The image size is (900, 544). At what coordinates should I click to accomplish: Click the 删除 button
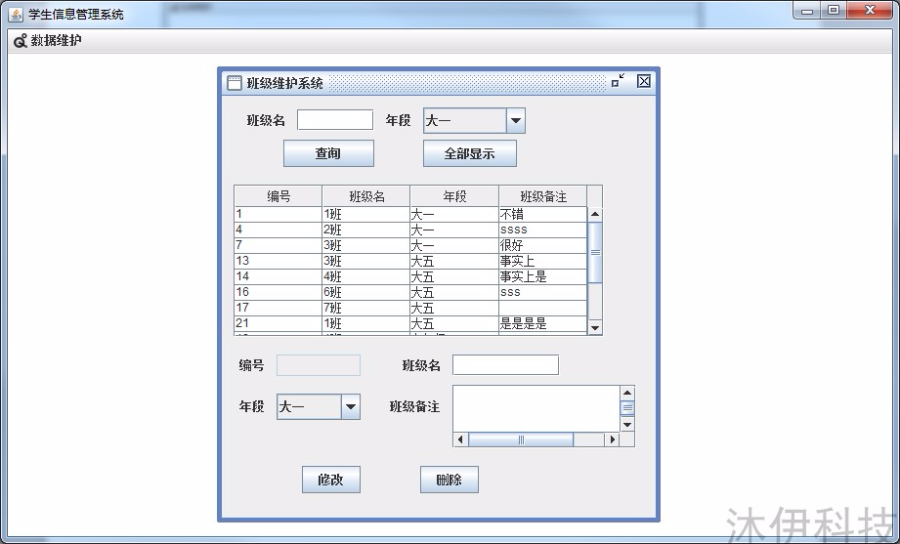pos(449,479)
